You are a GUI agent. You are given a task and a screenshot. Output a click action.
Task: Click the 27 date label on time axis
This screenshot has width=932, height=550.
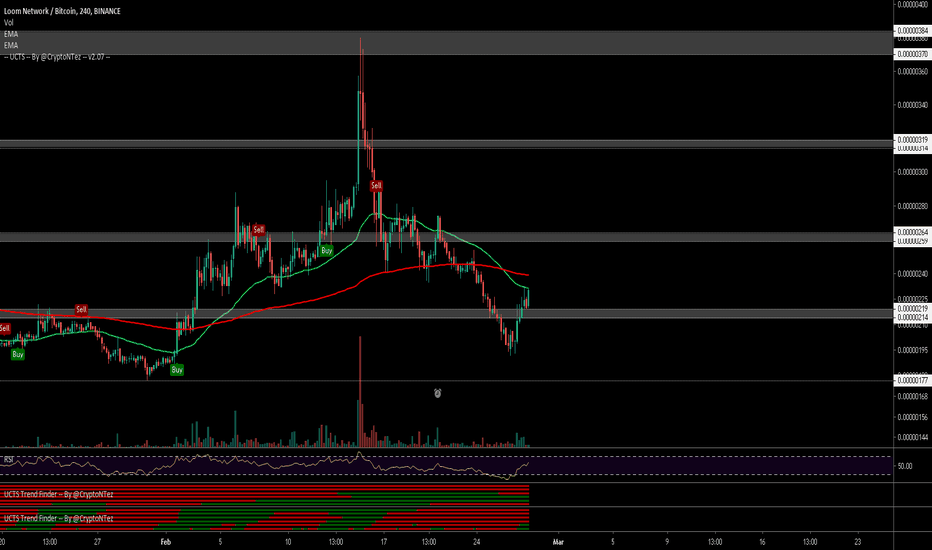97,542
